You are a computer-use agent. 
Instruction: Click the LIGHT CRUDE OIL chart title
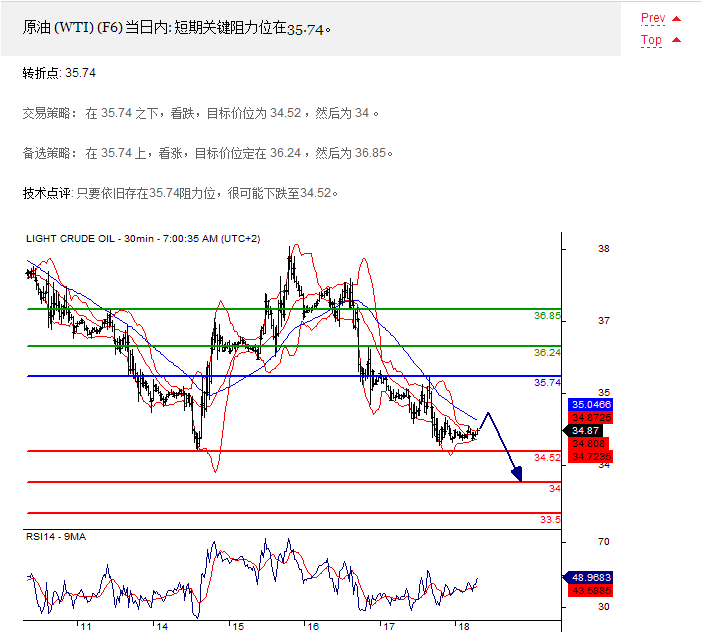pyautogui.click(x=143, y=239)
